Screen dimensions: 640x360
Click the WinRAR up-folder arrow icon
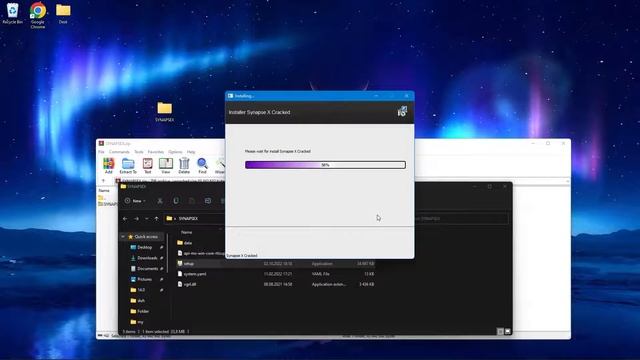point(104,180)
